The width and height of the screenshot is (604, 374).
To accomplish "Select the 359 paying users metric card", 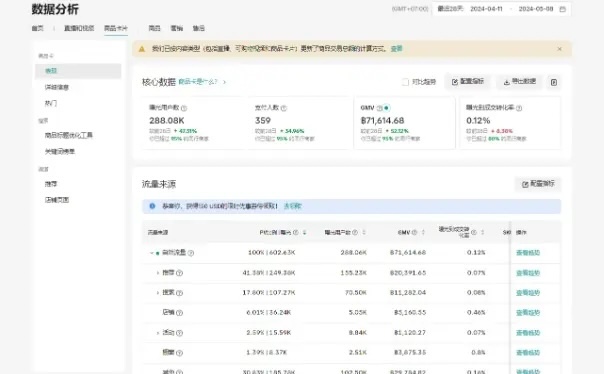I will (299, 123).
